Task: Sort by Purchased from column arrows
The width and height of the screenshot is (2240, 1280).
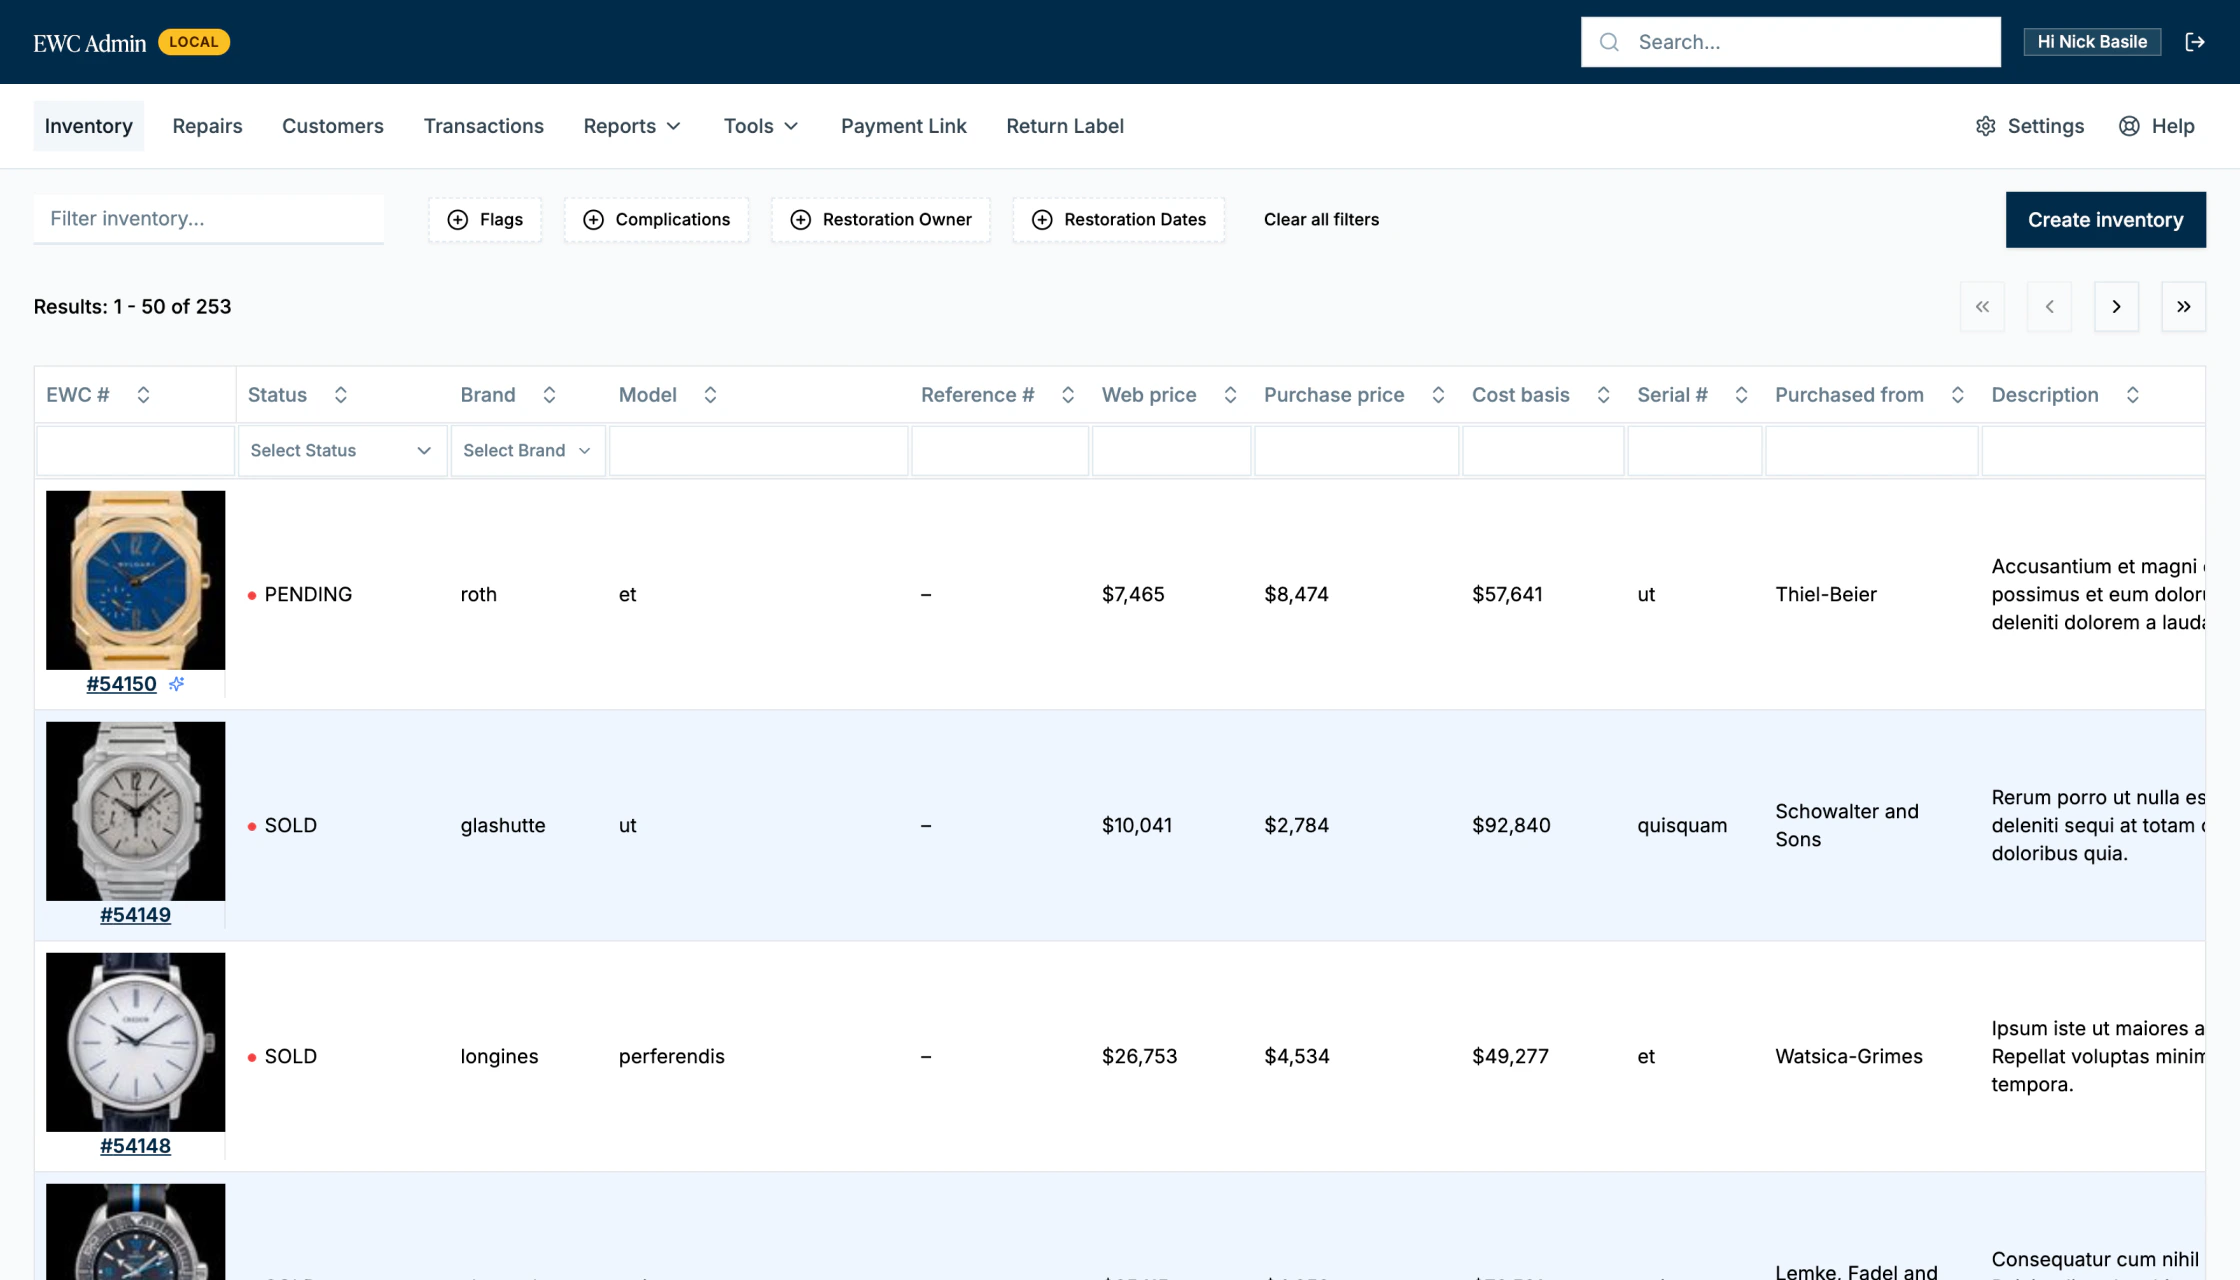Action: (x=1957, y=395)
